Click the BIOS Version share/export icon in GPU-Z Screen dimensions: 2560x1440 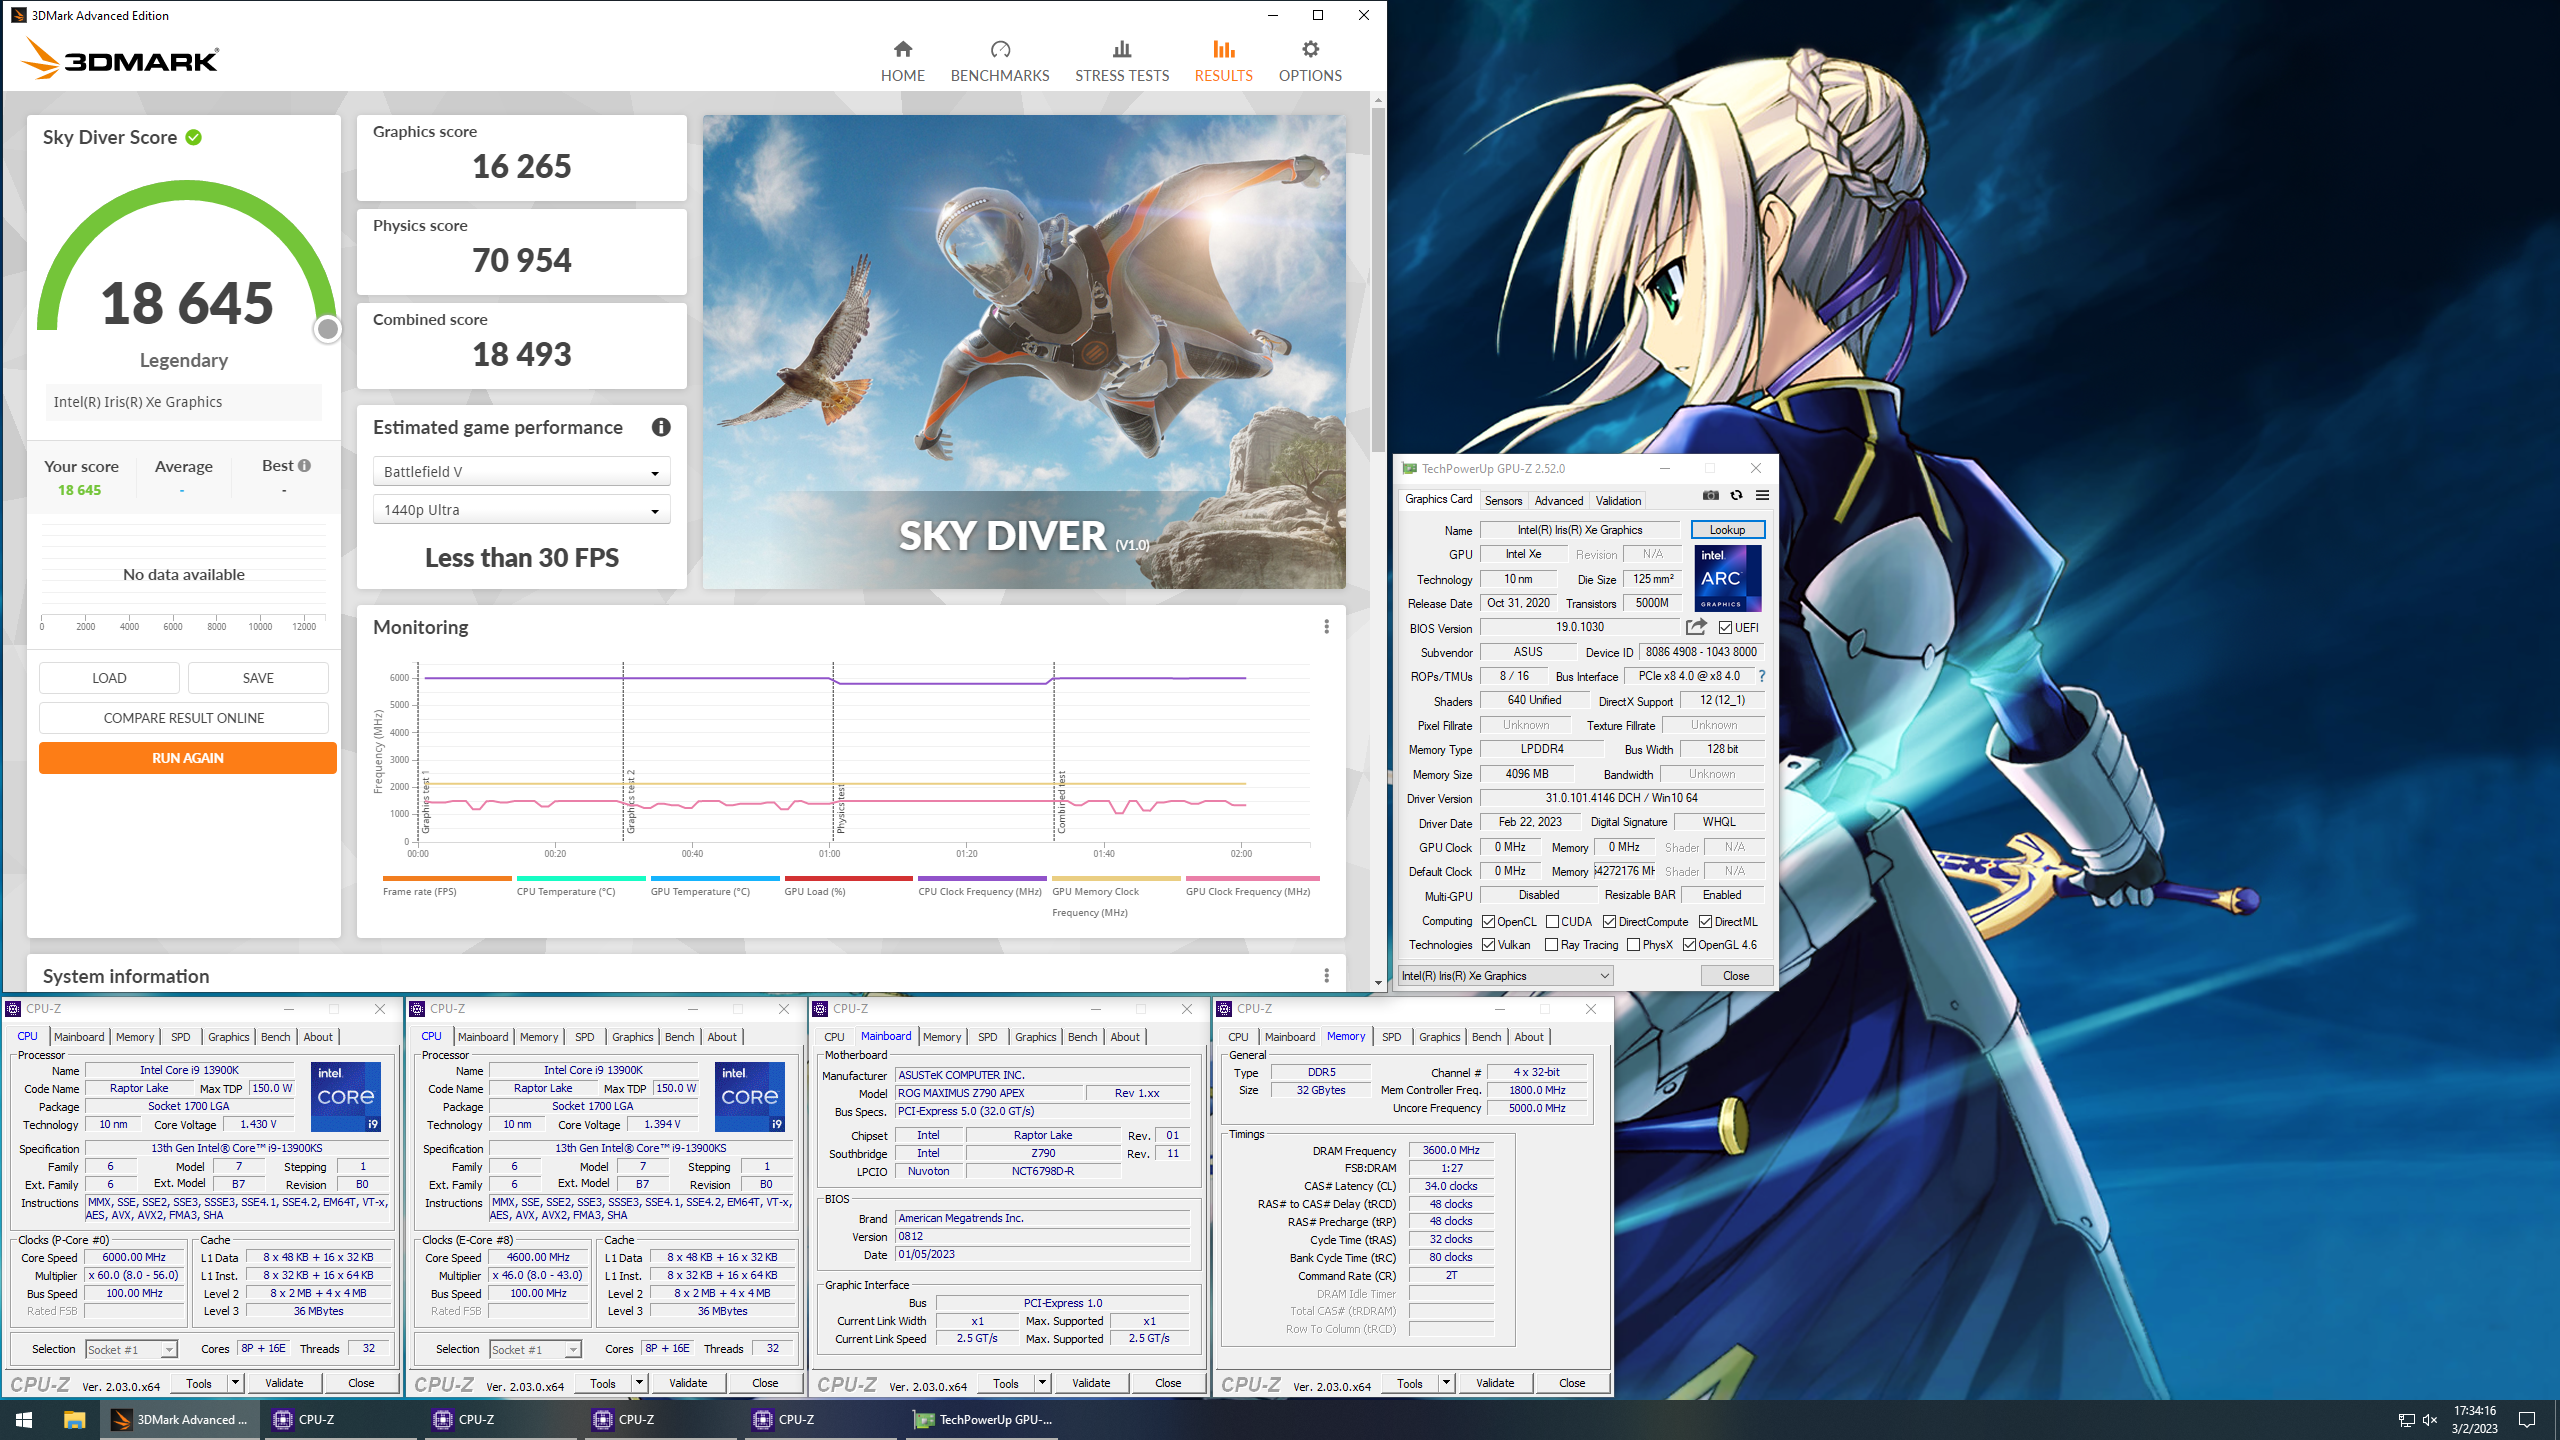click(1696, 627)
